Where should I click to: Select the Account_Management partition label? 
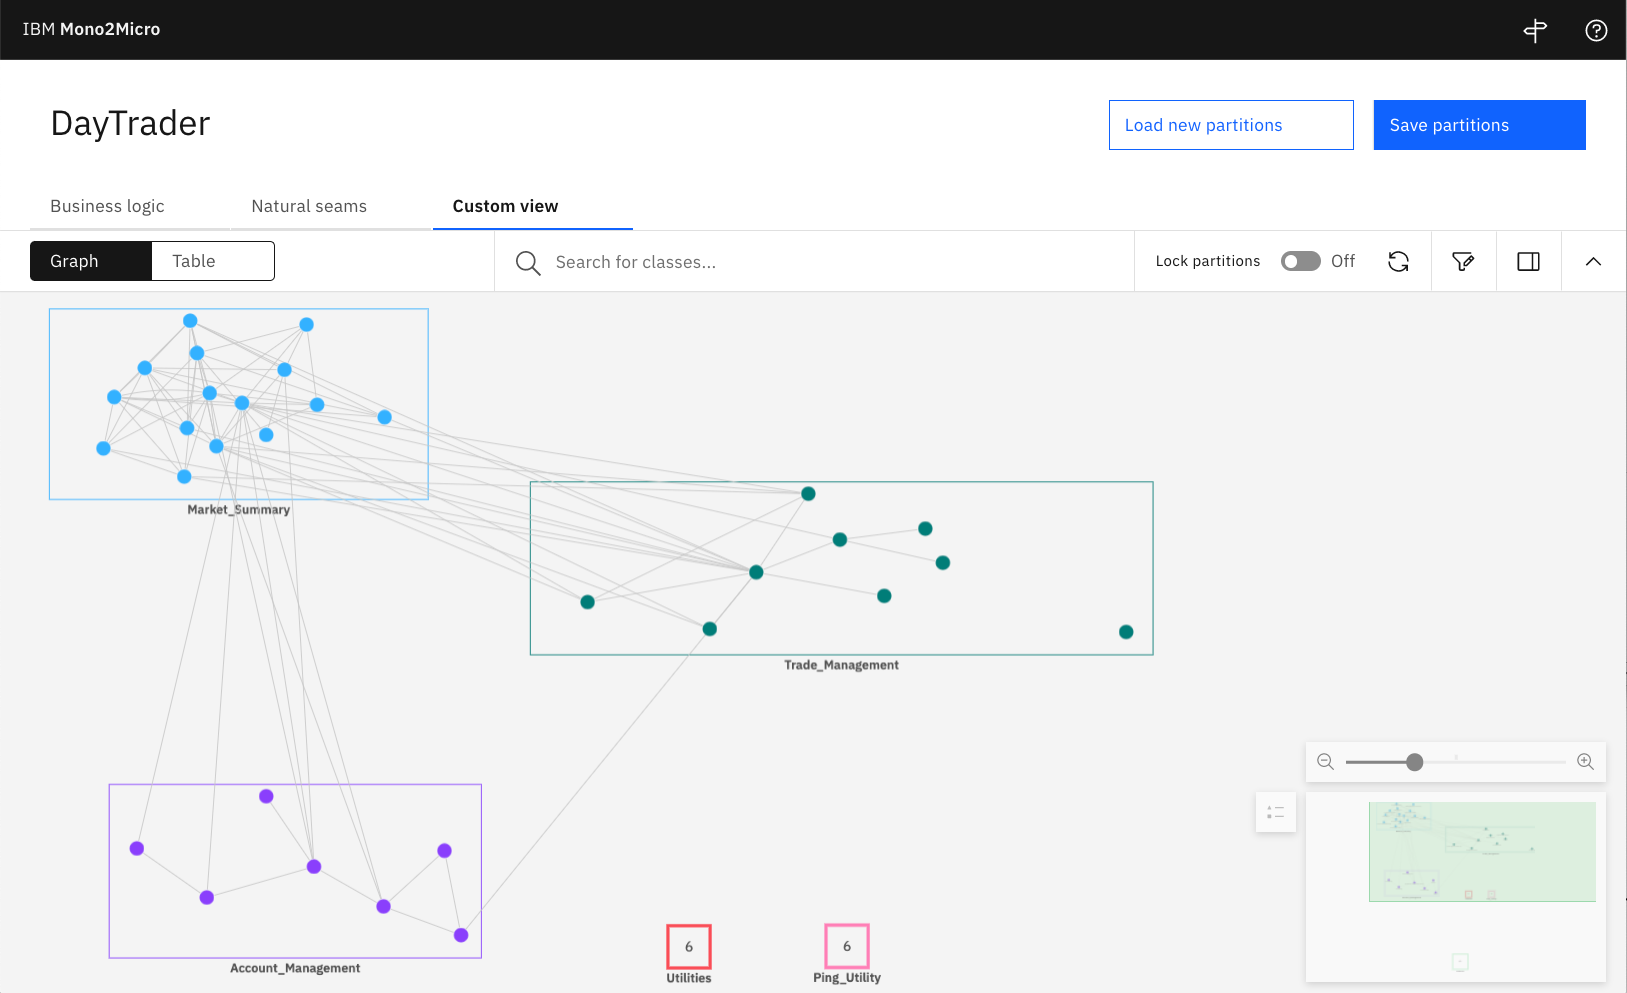point(295,968)
